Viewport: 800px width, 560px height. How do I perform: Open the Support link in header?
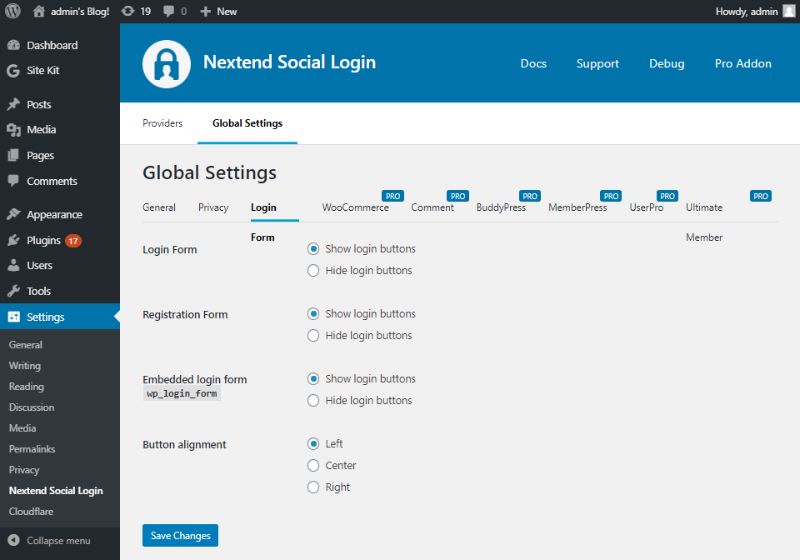[x=597, y=64]
